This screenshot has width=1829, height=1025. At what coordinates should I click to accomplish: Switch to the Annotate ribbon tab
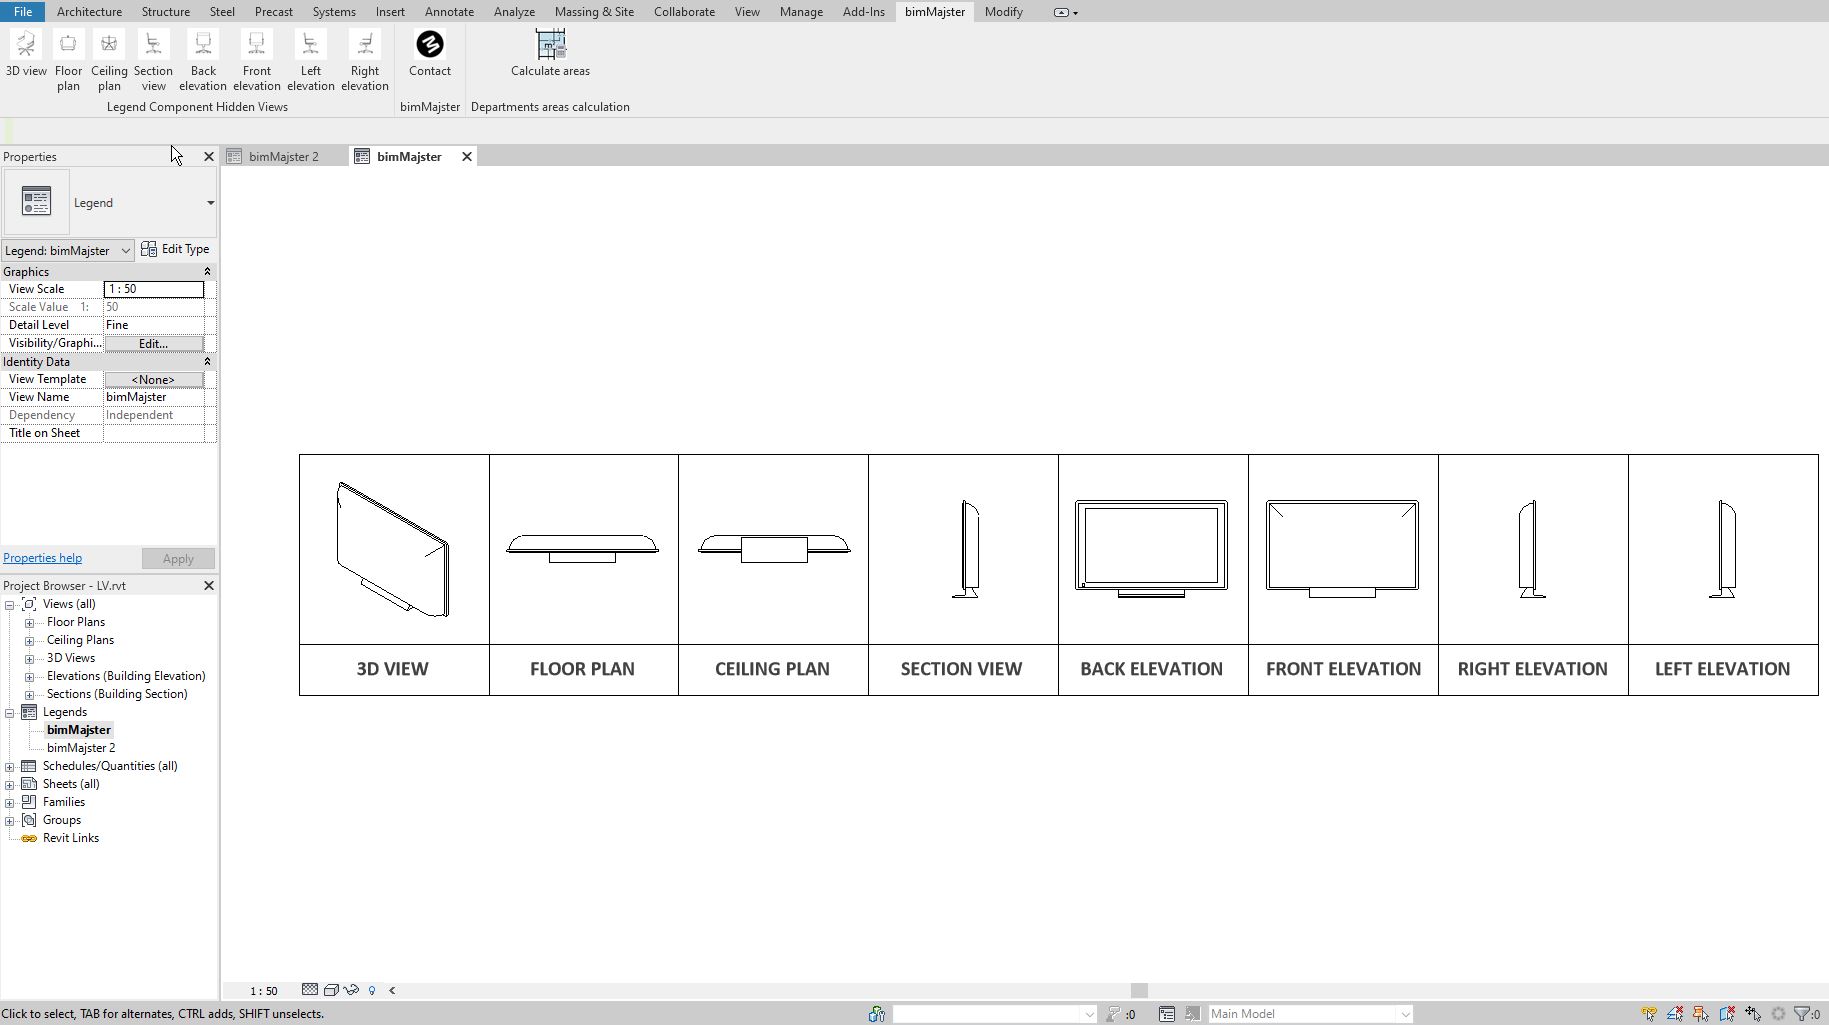[x=449, y=12]
